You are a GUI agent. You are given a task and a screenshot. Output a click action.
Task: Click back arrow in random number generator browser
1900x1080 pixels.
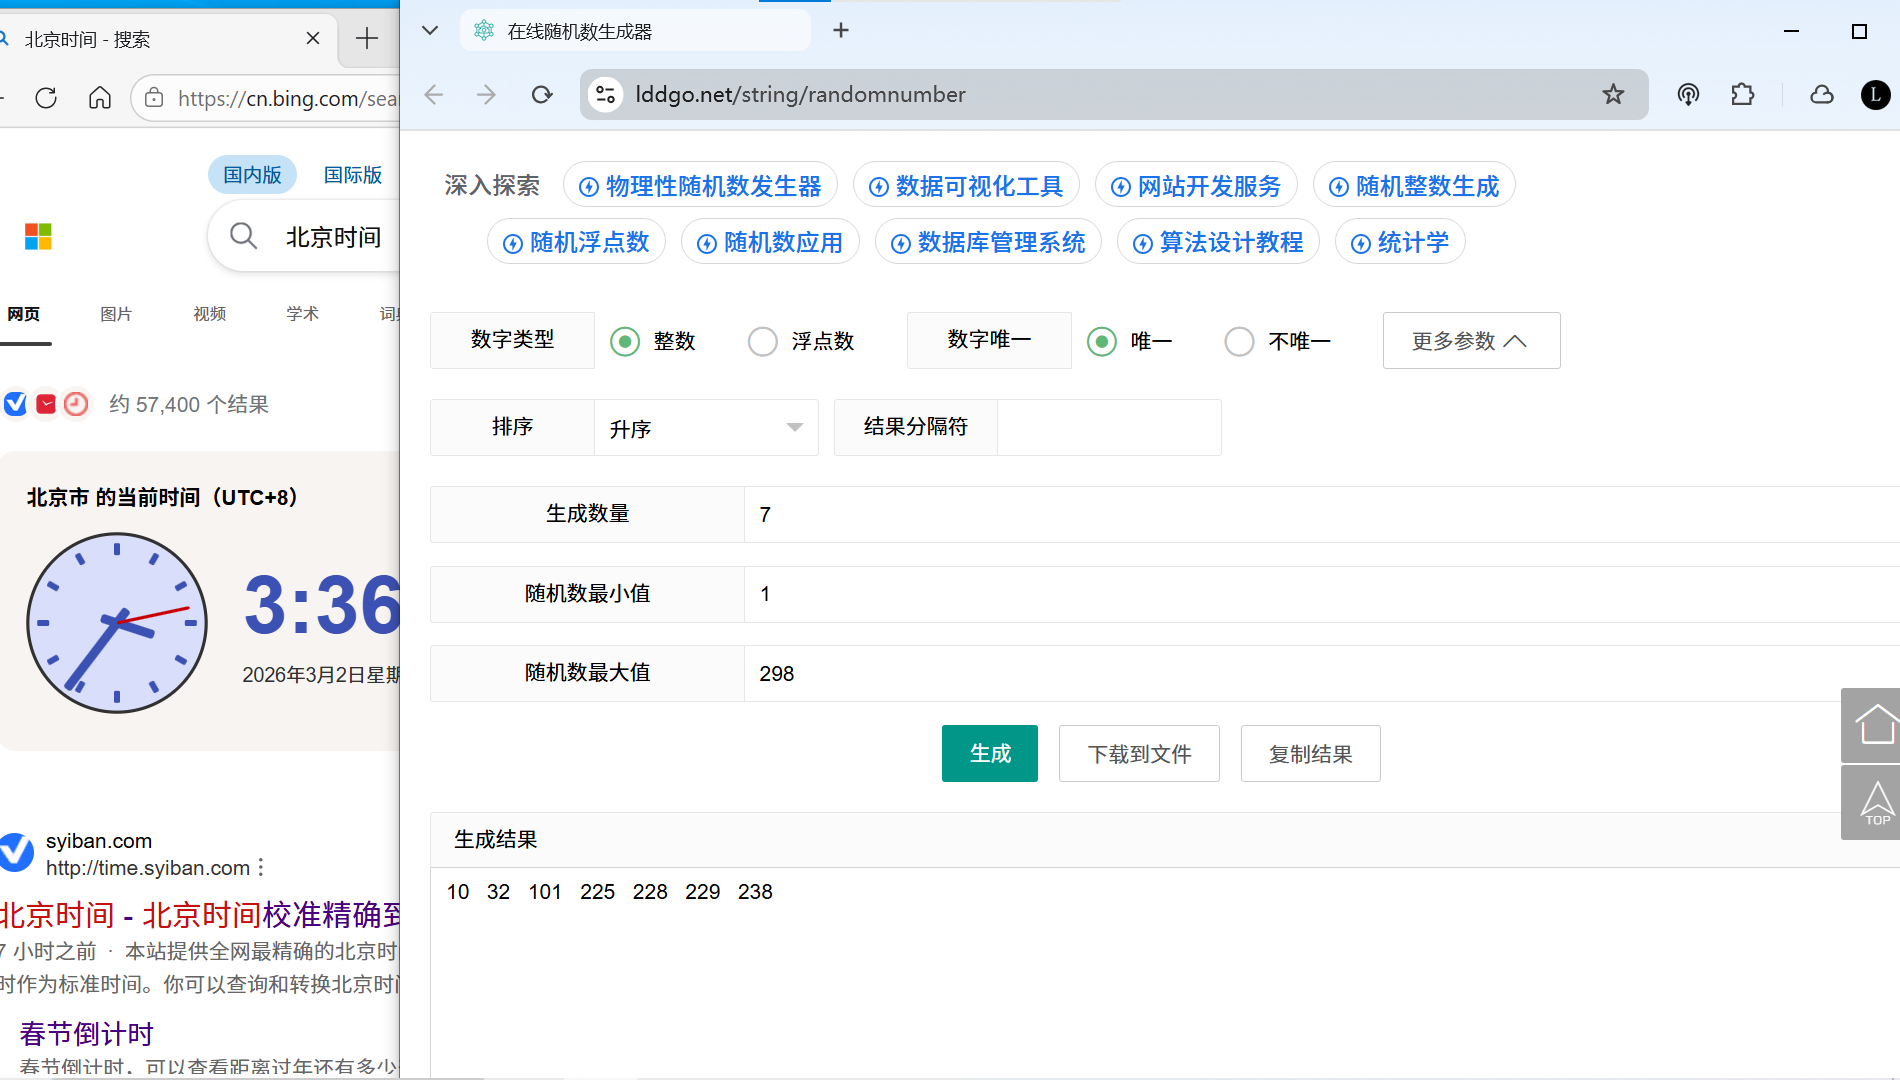433,95
